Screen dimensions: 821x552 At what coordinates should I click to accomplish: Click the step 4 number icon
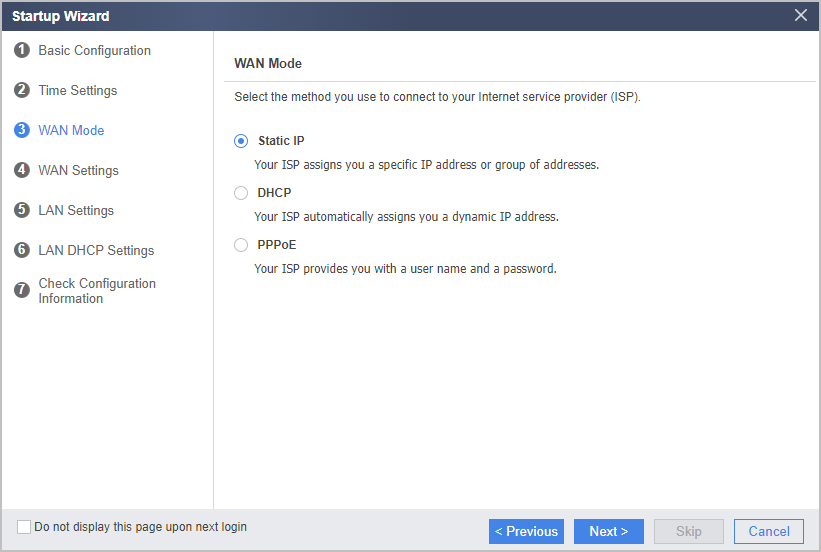[x=21, y=170]
